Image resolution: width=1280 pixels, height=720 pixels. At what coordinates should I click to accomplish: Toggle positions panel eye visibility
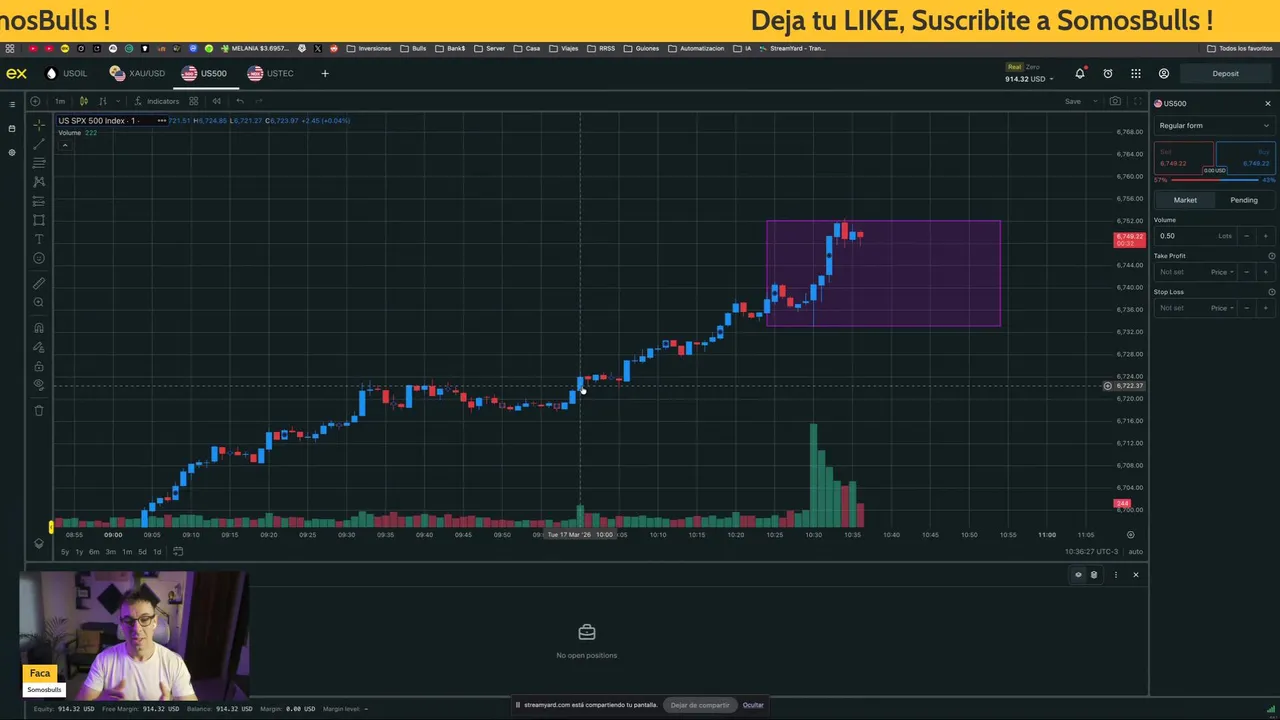(1078, 575)
